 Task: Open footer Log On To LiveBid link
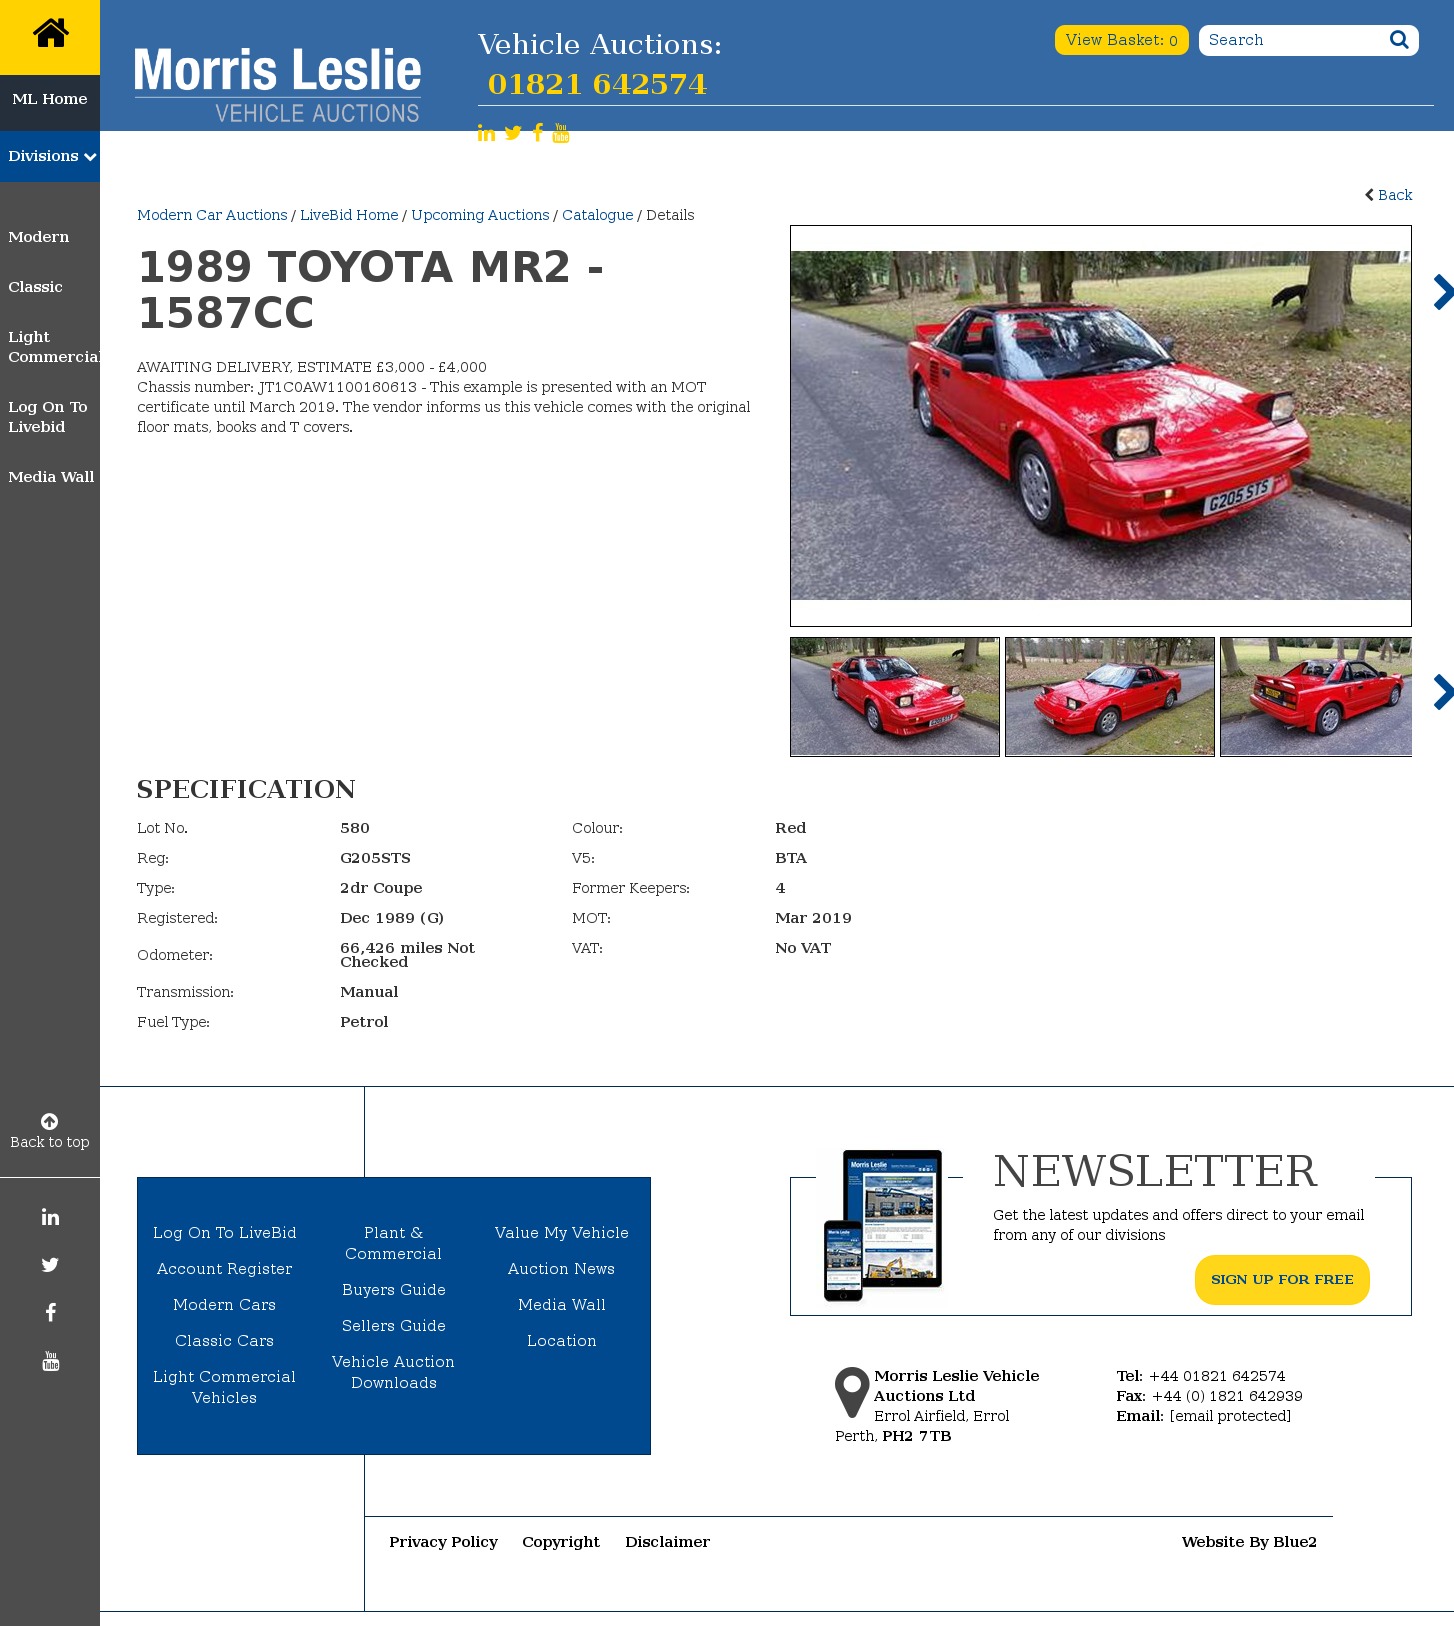224,1233
